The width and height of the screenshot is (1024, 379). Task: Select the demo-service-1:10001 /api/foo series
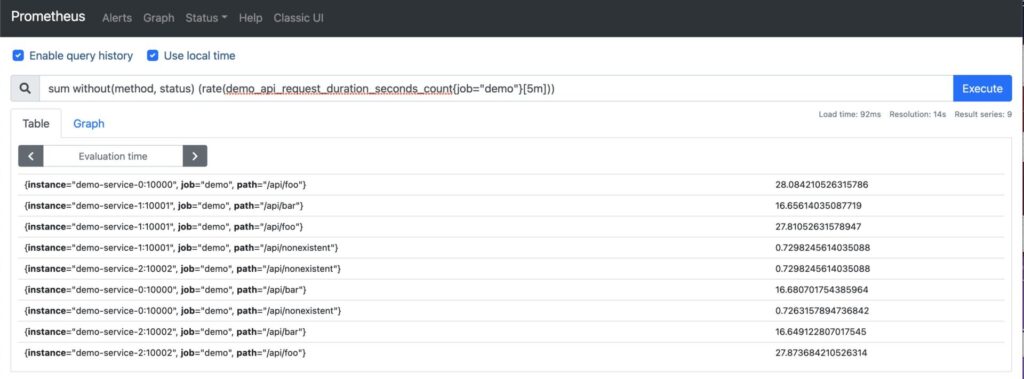[x=164, y=227]
